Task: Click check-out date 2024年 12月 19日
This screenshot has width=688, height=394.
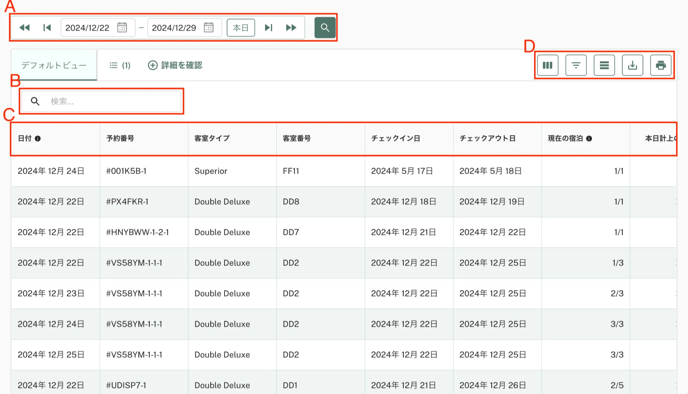Action: [x=492, y=202]
